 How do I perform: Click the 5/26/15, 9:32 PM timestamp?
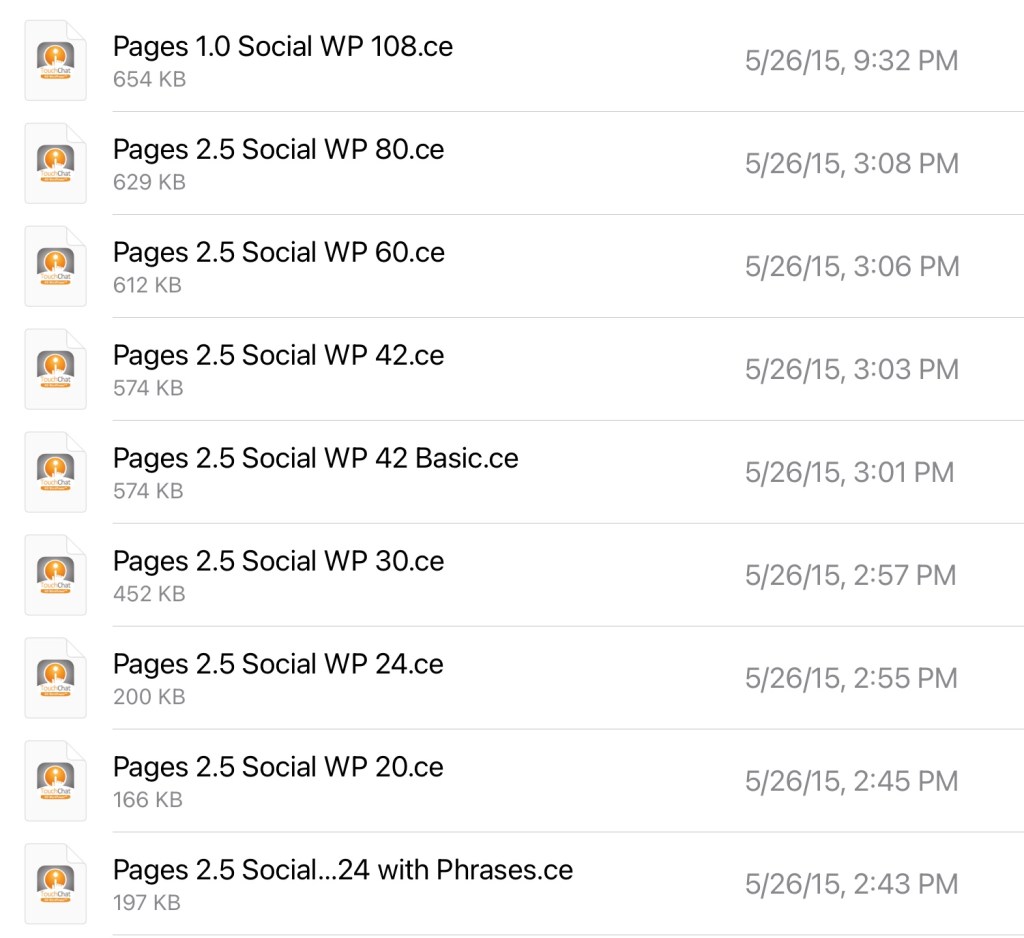[851, 61]
